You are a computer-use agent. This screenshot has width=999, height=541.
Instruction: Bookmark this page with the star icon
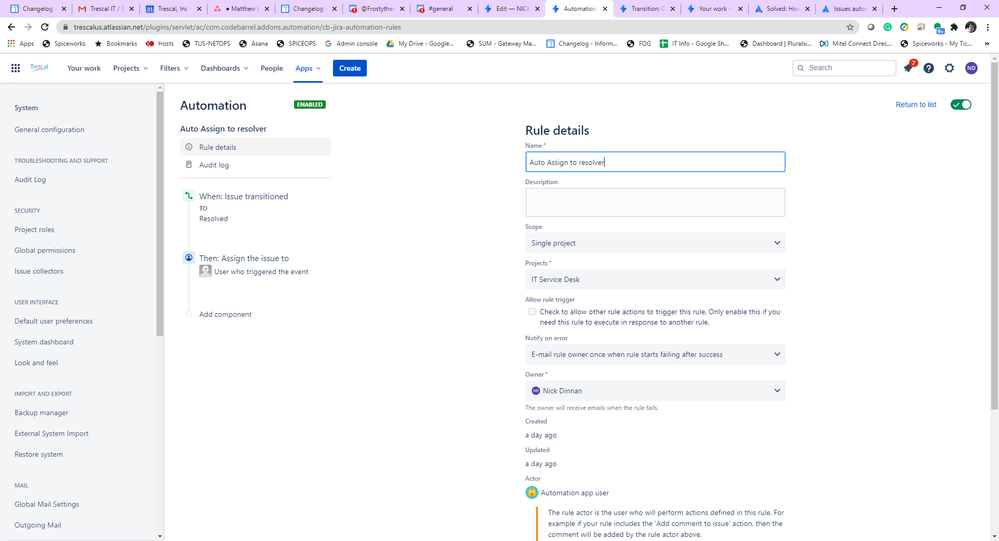click(x=850, y=27)
